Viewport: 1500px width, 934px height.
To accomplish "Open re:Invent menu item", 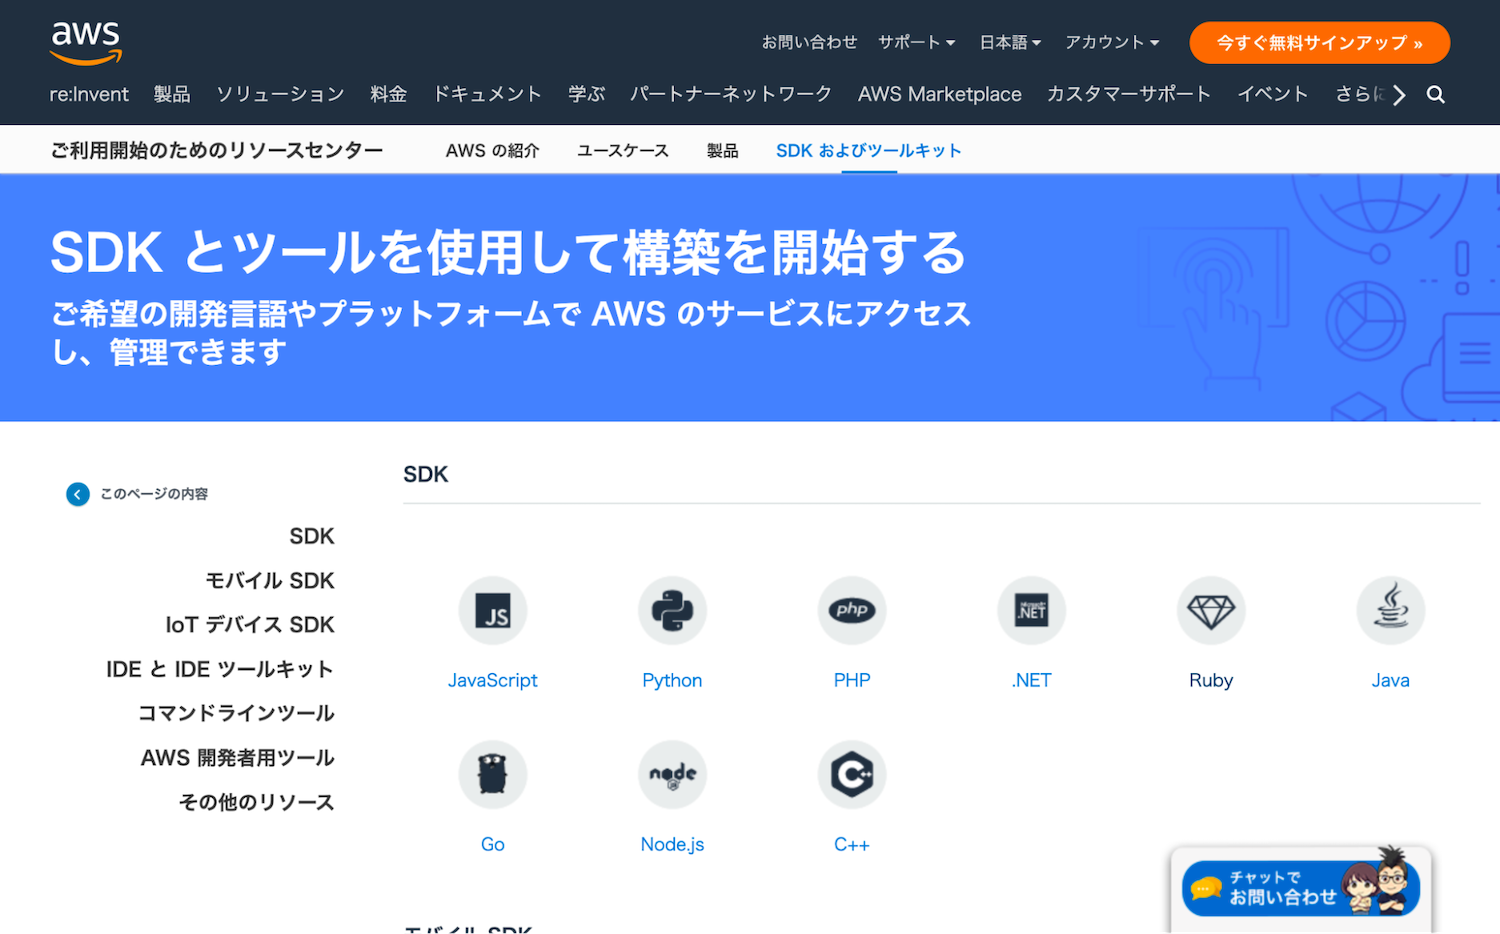I will (89, 94).
